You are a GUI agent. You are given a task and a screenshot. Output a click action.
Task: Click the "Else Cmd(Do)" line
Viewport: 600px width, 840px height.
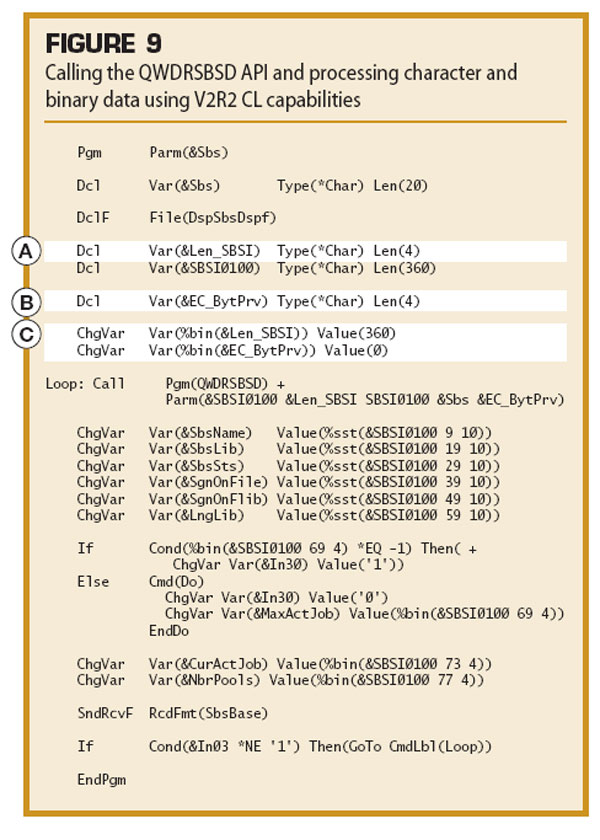pos(140,582)
